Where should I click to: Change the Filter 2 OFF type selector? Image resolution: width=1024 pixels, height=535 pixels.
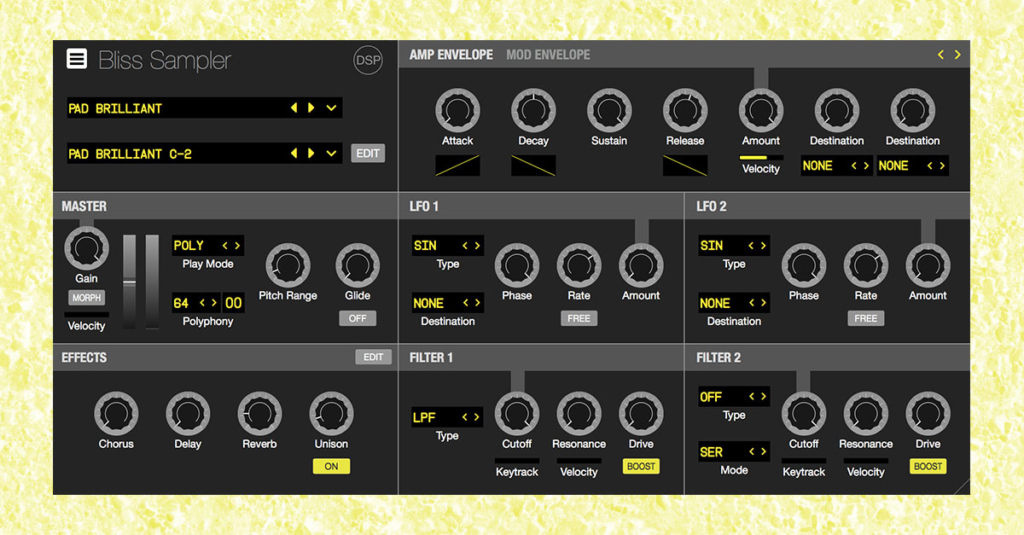[733, 397]
